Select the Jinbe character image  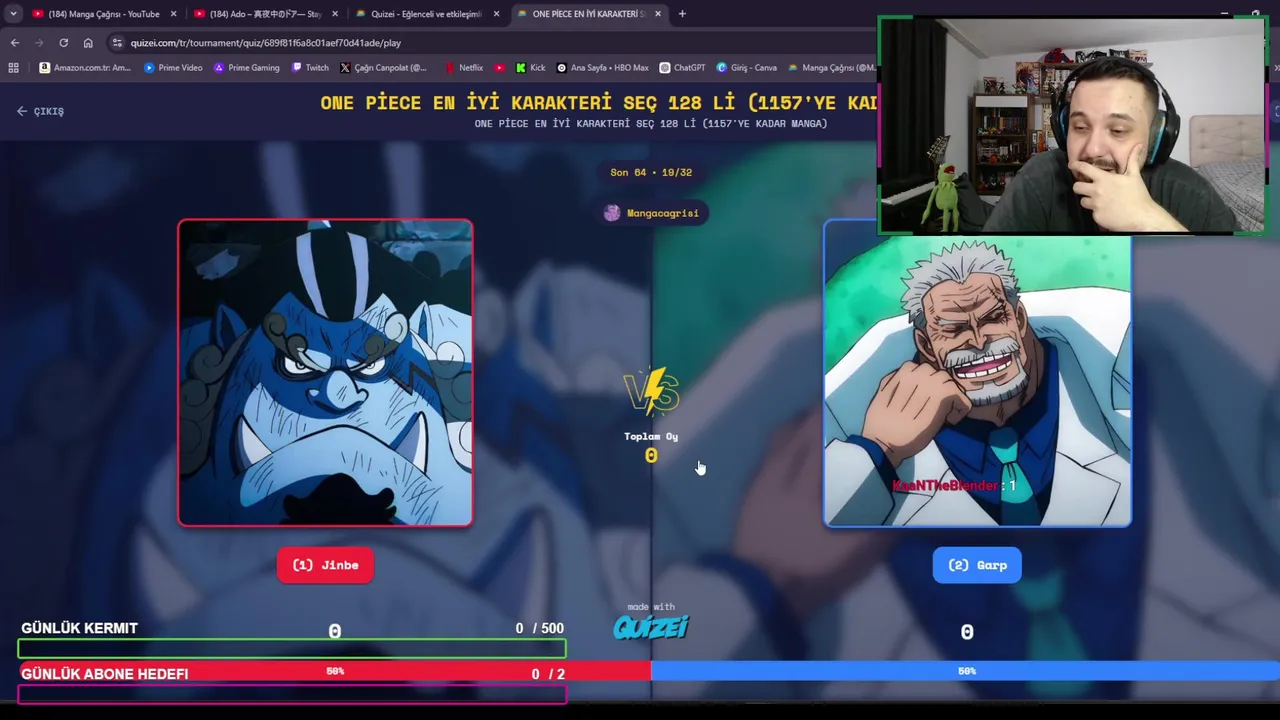point(325,373)
